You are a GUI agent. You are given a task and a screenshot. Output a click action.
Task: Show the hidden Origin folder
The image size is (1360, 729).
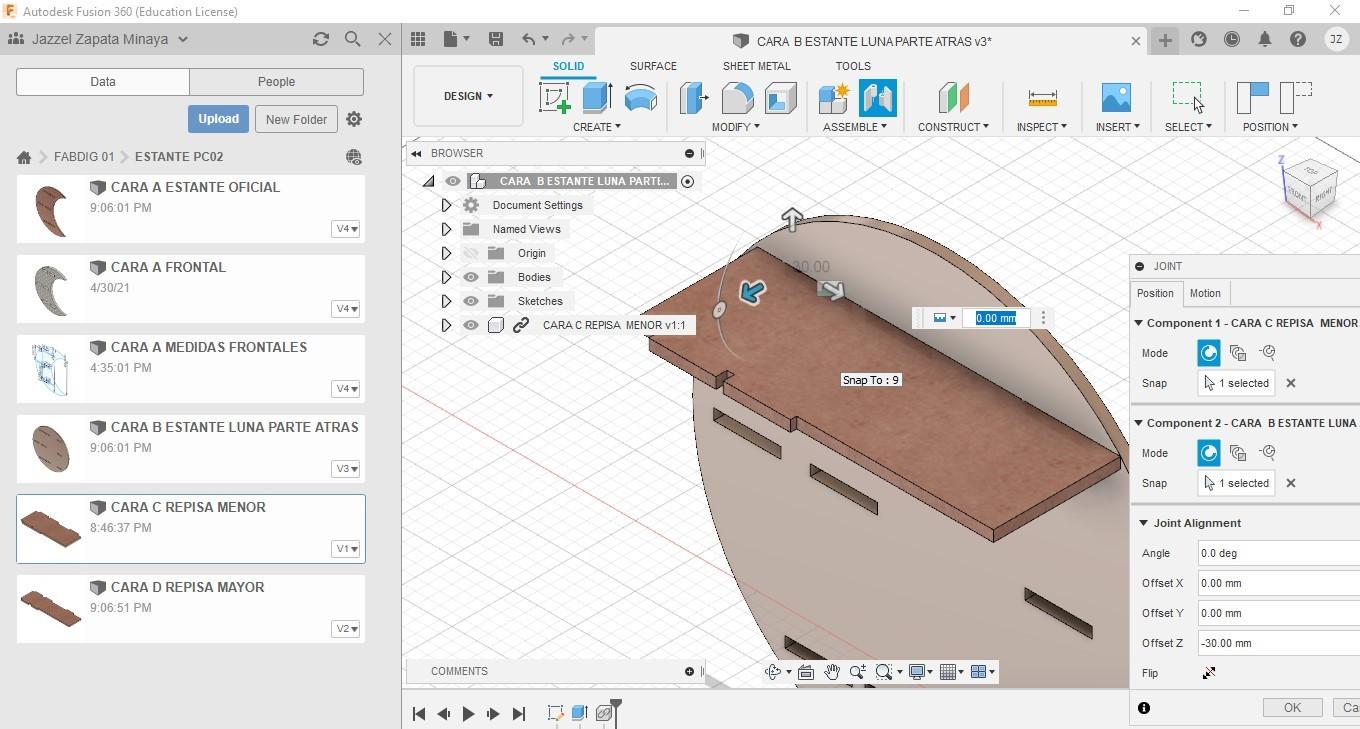pyautogui.click(x=471, y=253)
